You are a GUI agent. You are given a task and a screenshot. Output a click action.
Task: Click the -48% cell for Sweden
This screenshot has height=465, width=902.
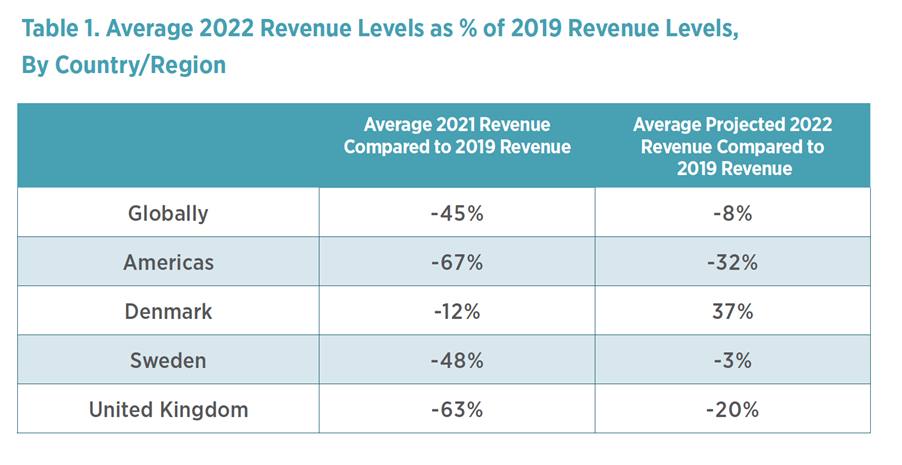click(457, 361)
